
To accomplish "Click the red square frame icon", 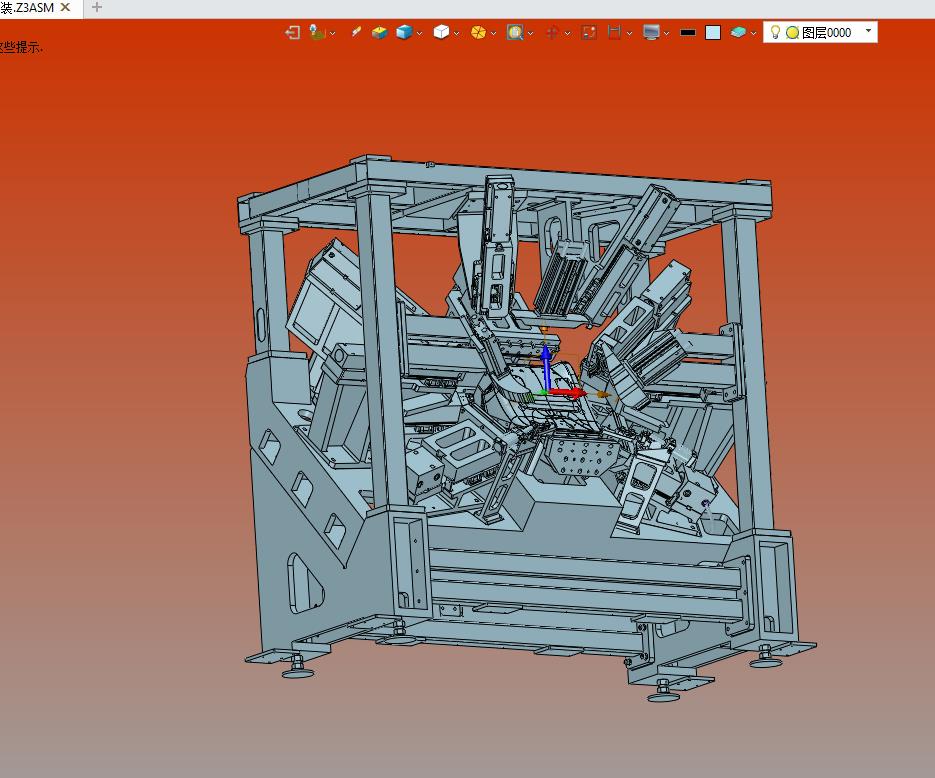I will click(589, 32).
